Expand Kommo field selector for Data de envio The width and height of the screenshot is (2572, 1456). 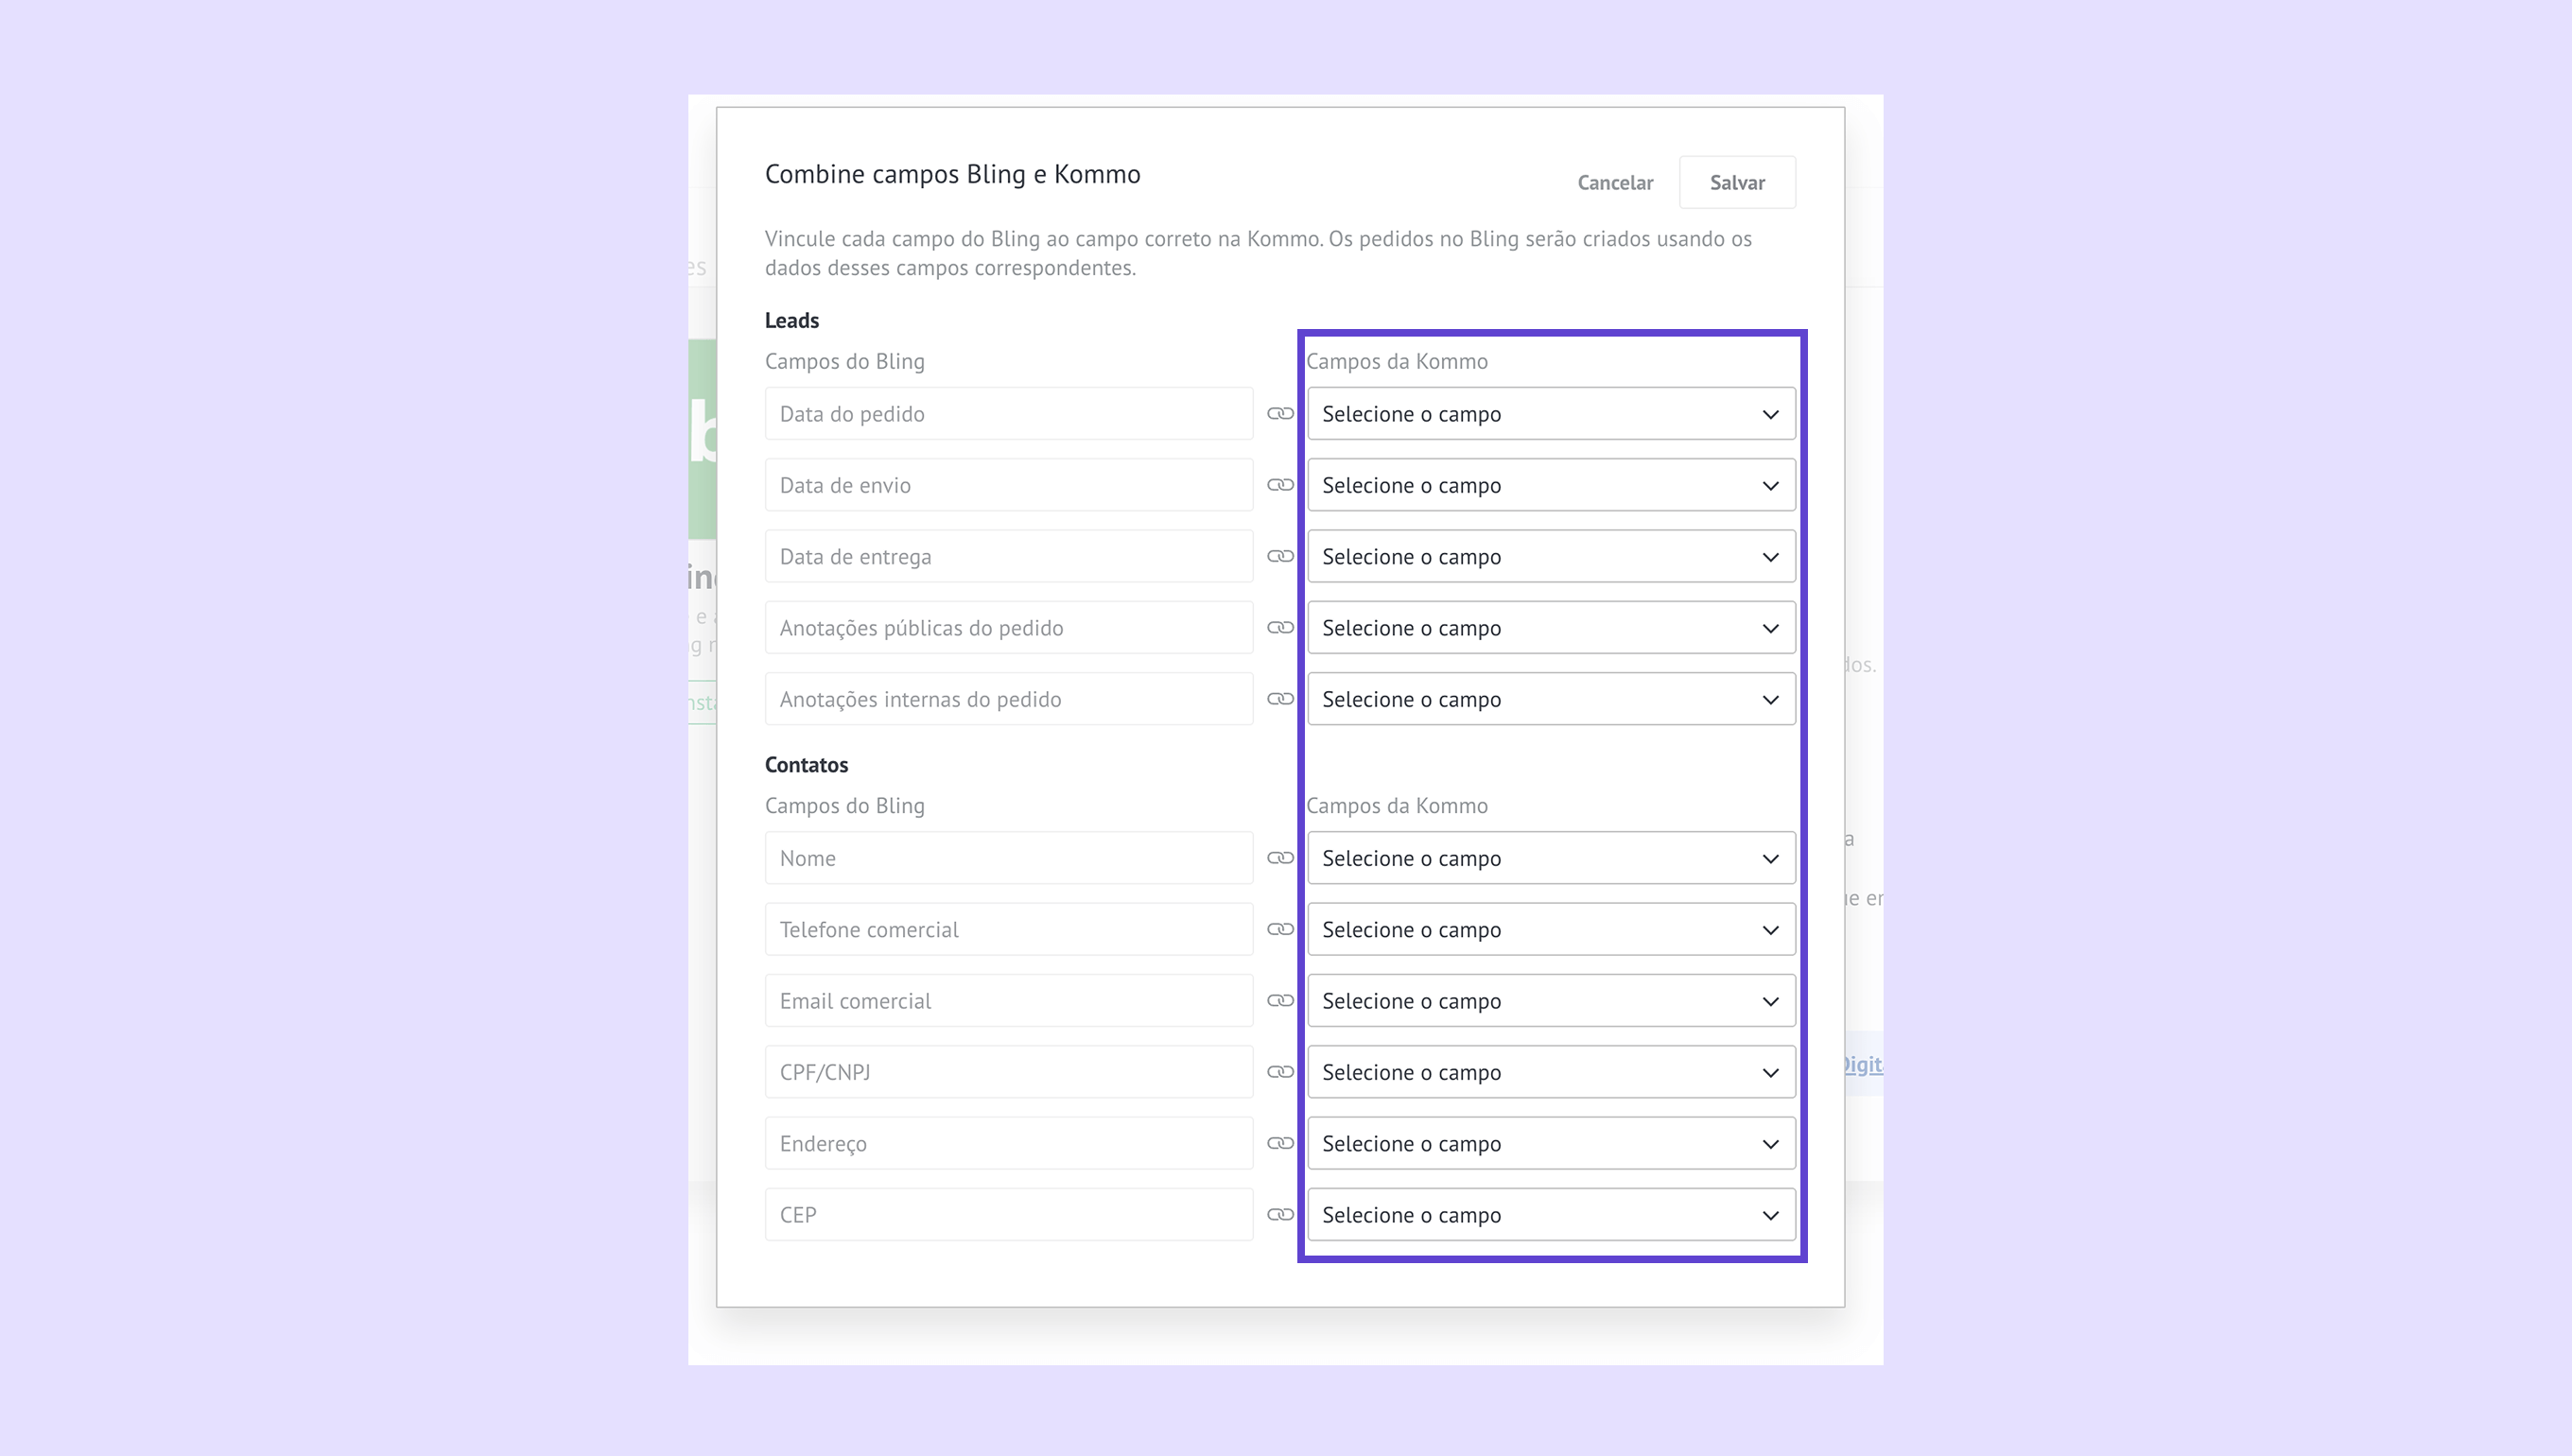[1550, 485]
